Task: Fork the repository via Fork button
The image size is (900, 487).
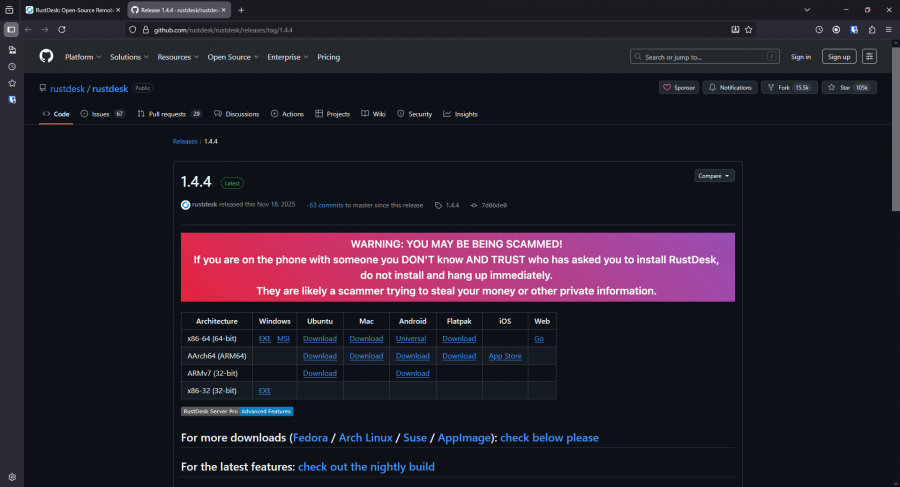Action: (x=789, y=87)
